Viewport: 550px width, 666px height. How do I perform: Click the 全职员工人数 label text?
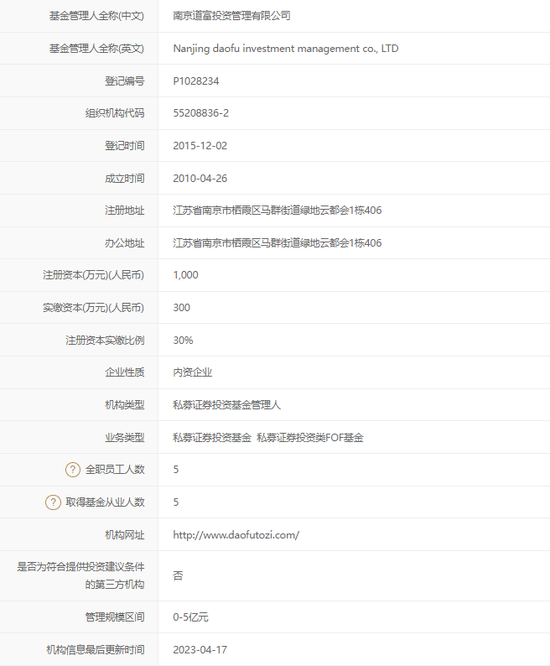click(x=115, y=469)
